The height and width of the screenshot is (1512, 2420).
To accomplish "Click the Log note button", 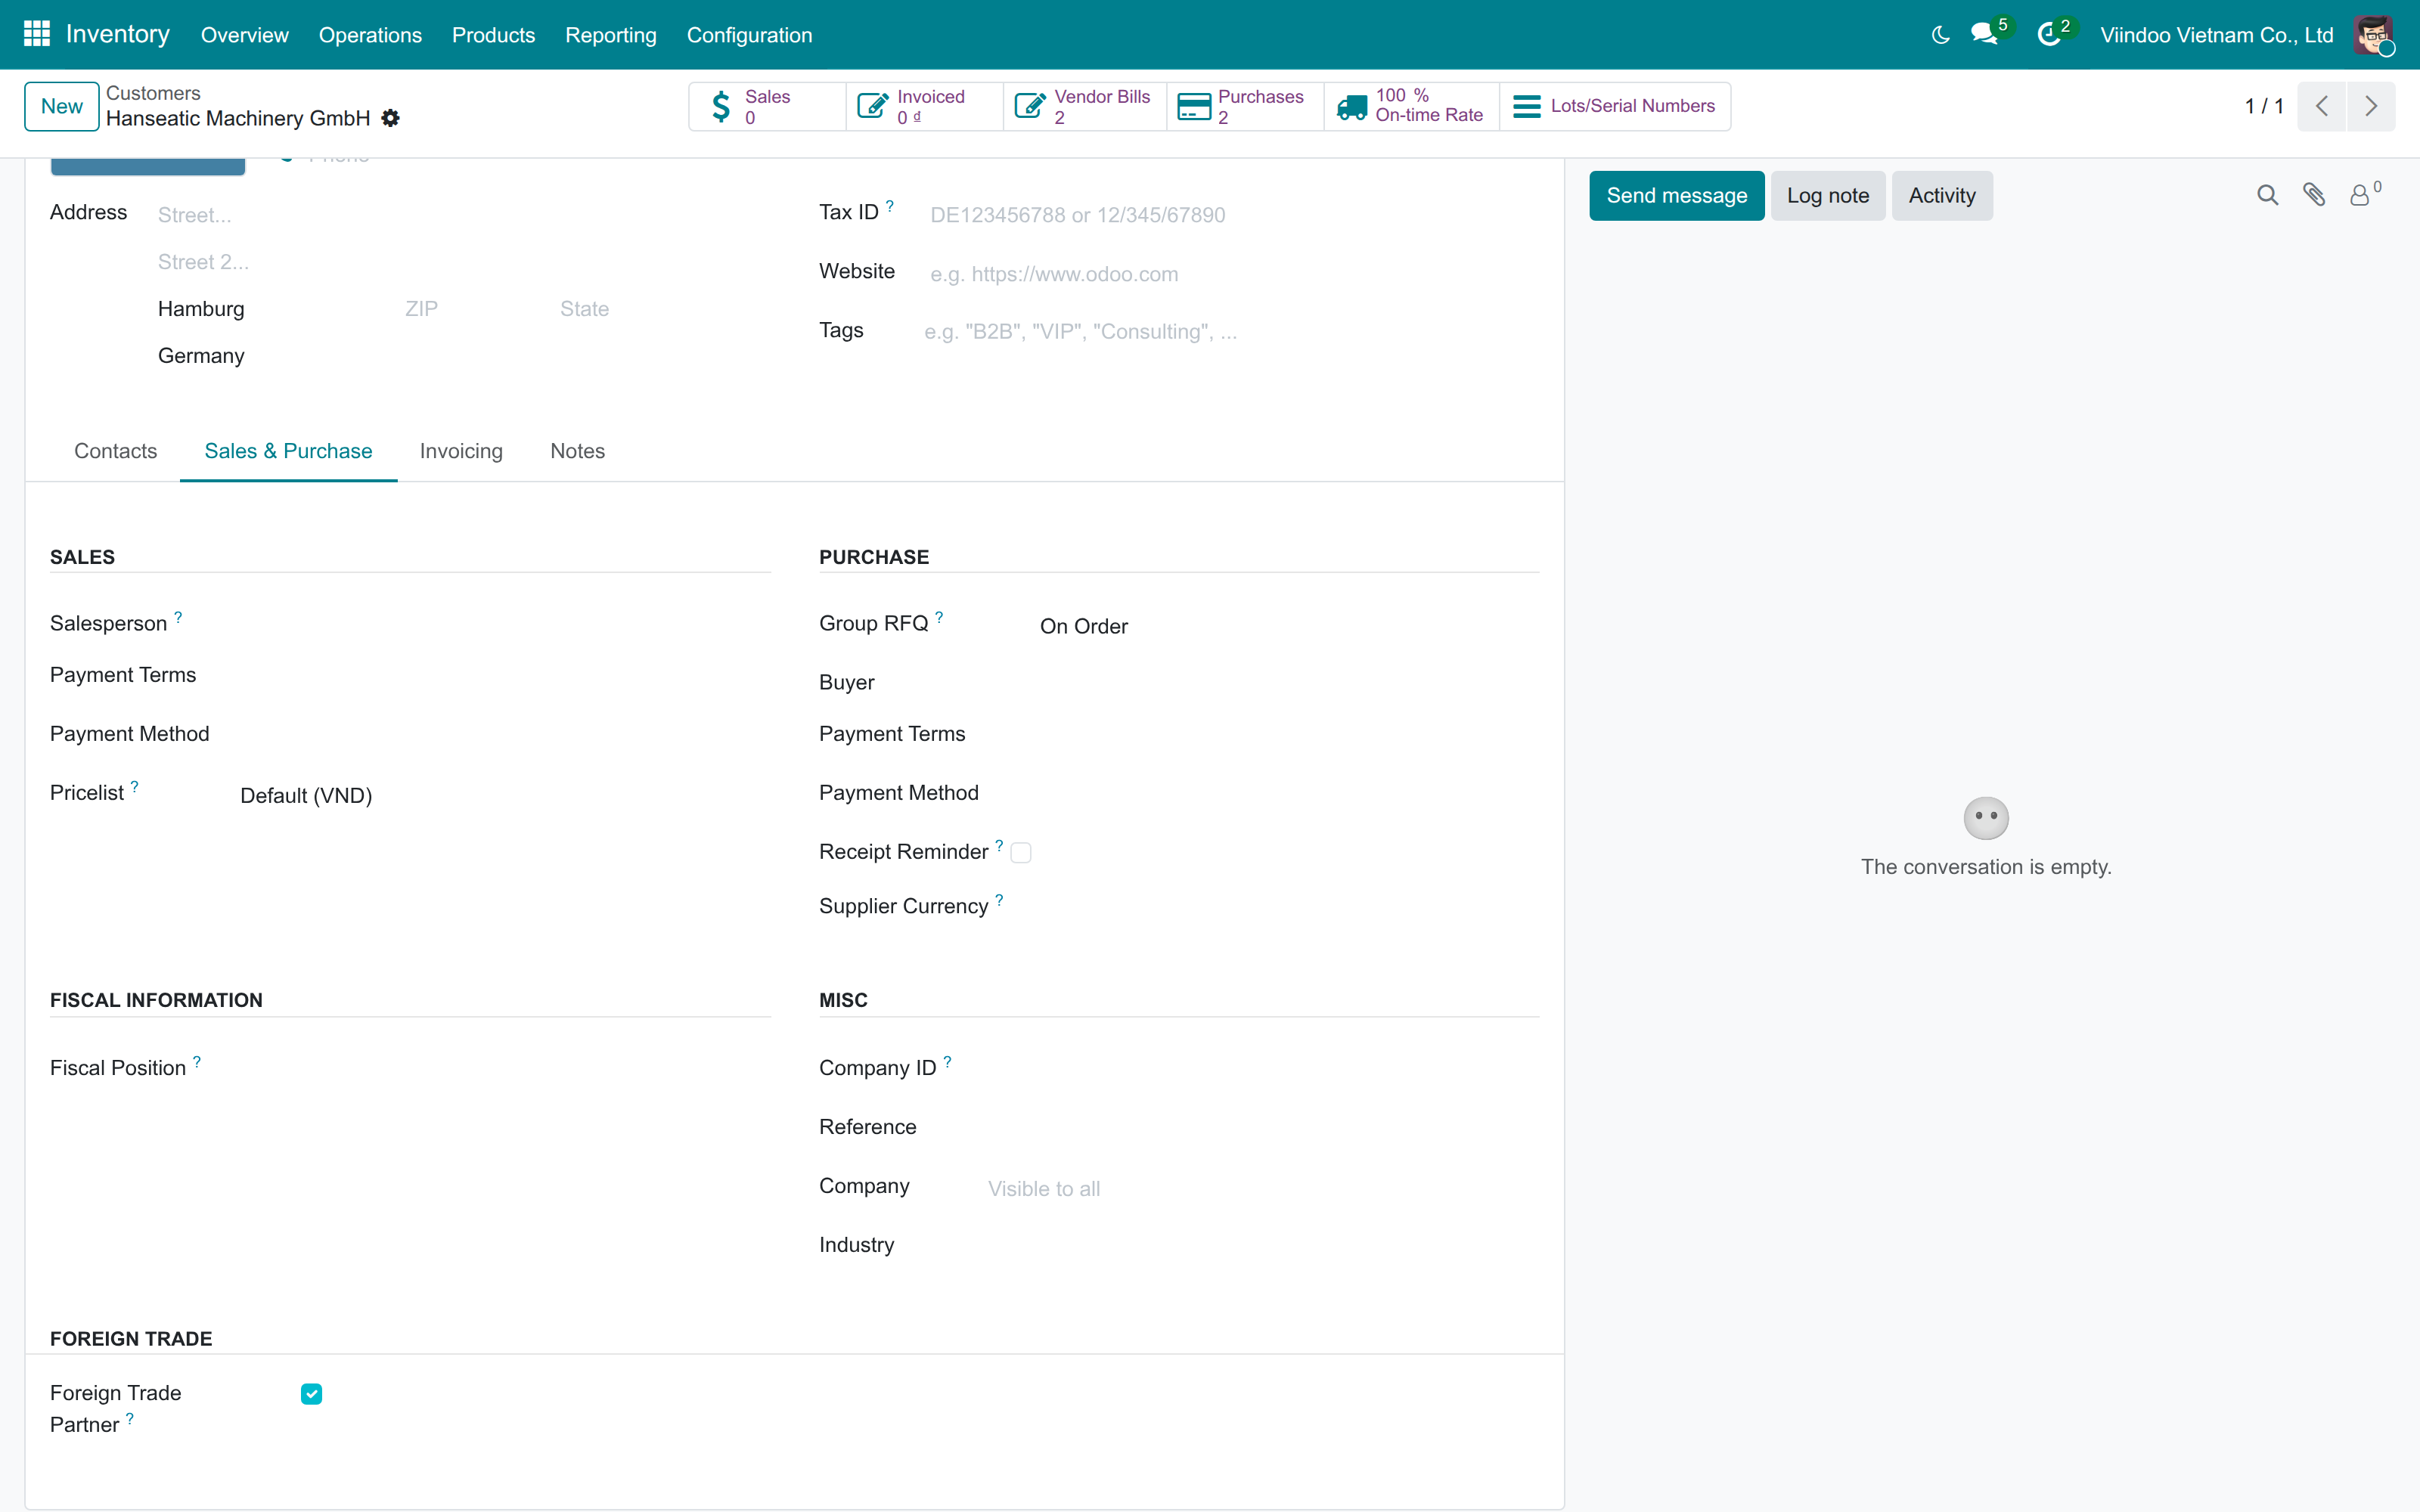I will (x=1828, y=195).
